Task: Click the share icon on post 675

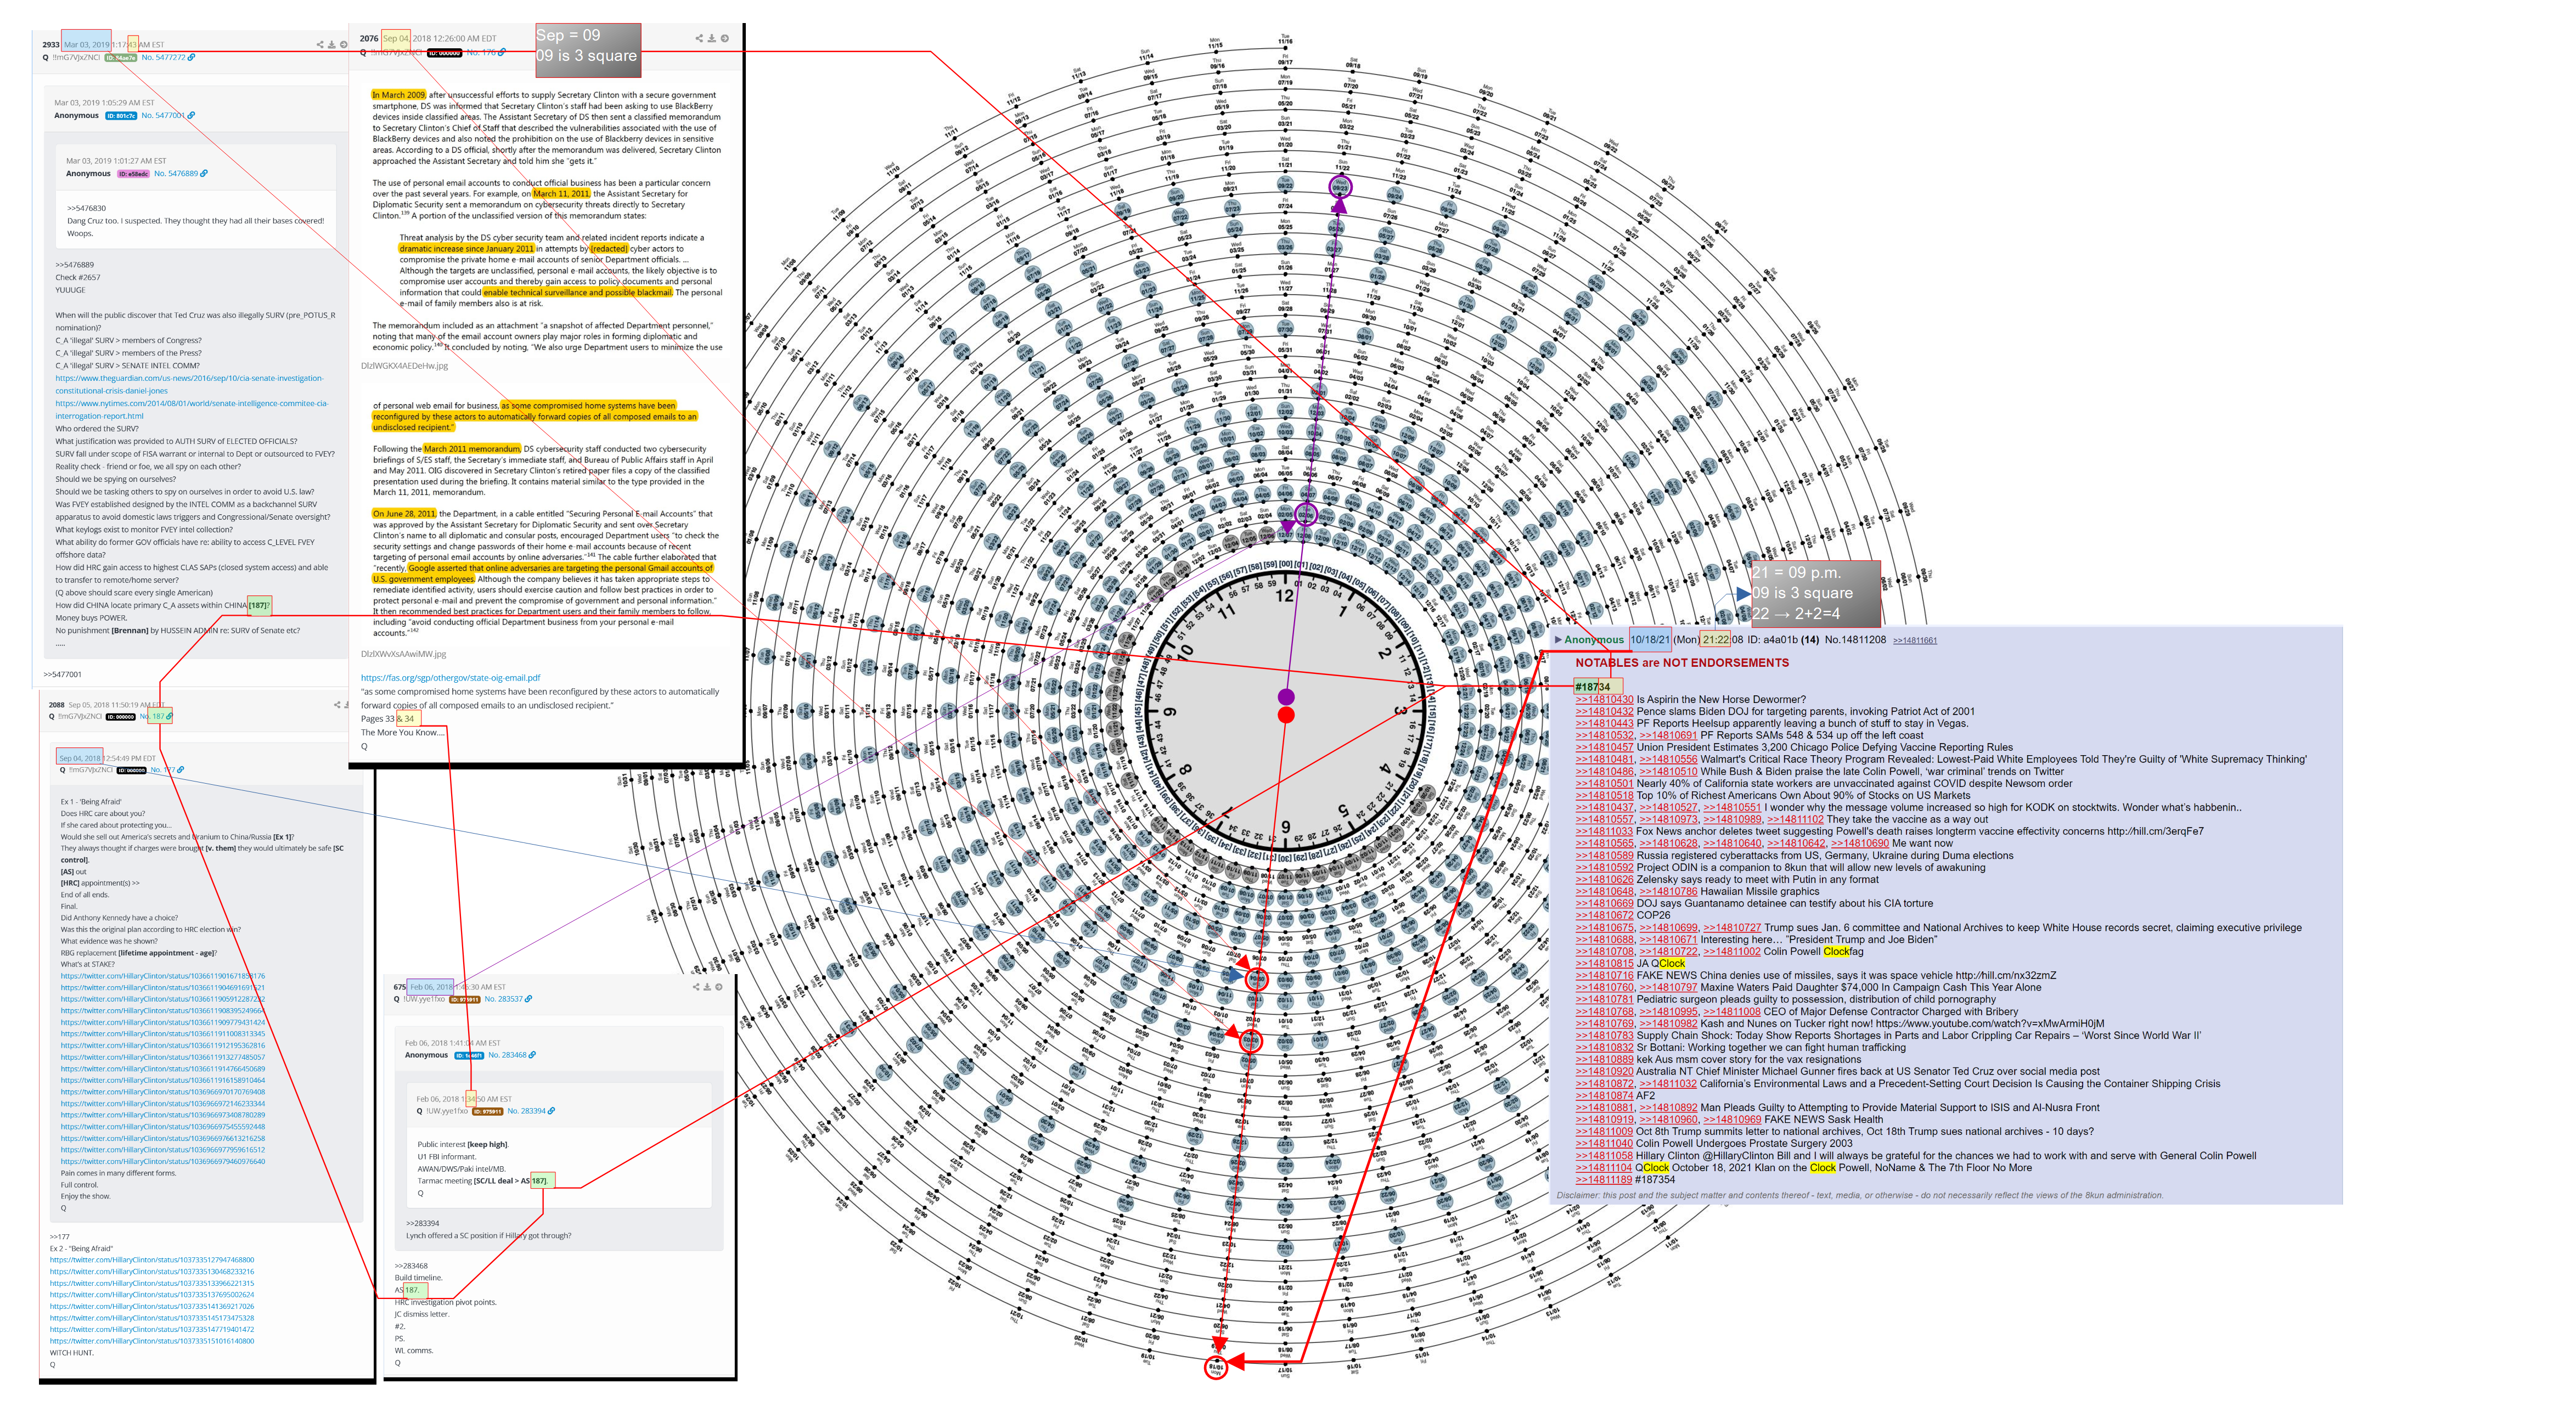Action: coord(695,986)
